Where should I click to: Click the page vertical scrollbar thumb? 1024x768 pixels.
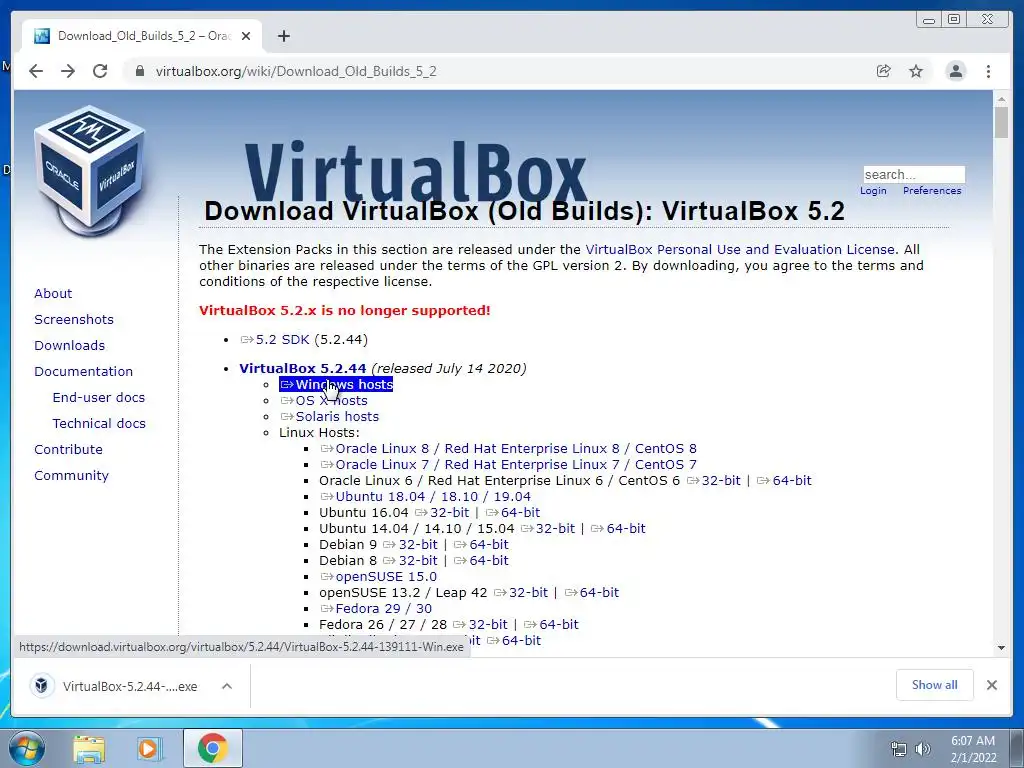[1001, 122]
